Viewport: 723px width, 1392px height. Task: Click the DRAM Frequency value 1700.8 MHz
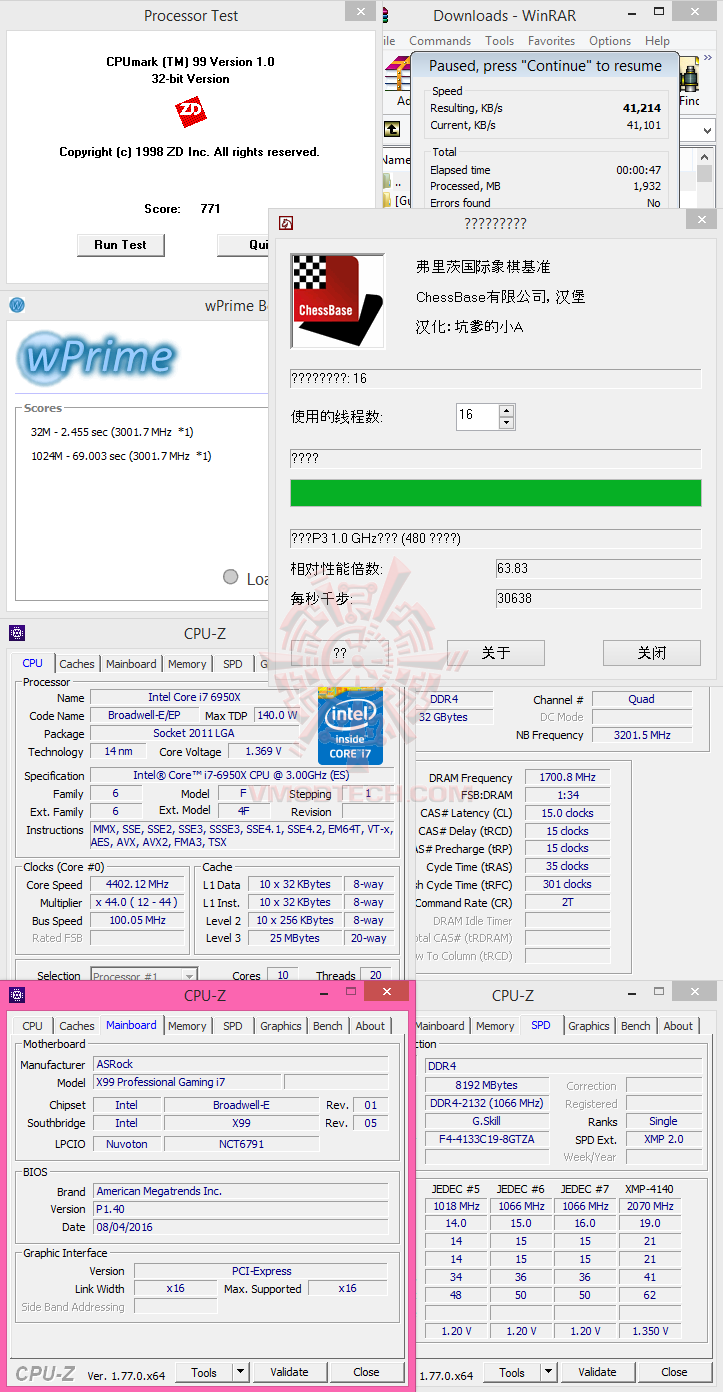[568, 777]
